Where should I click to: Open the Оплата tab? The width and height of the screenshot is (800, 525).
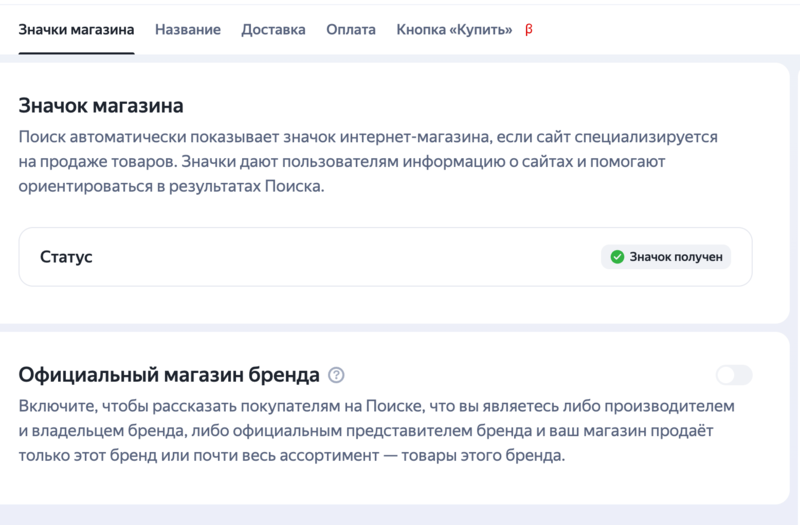[x=351, y=30]
